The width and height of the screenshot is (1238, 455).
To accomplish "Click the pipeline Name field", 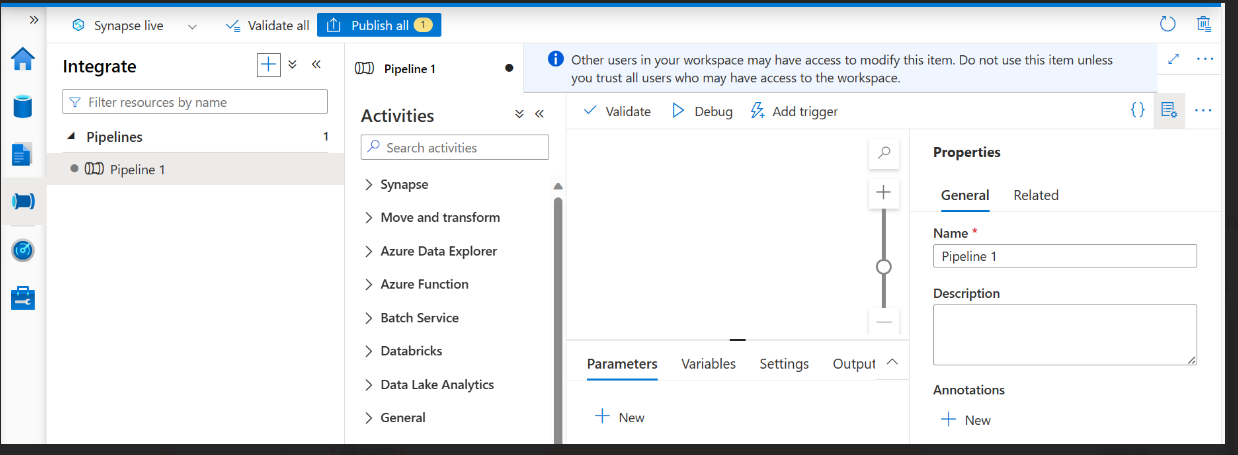I will [x=1065, y=256].
